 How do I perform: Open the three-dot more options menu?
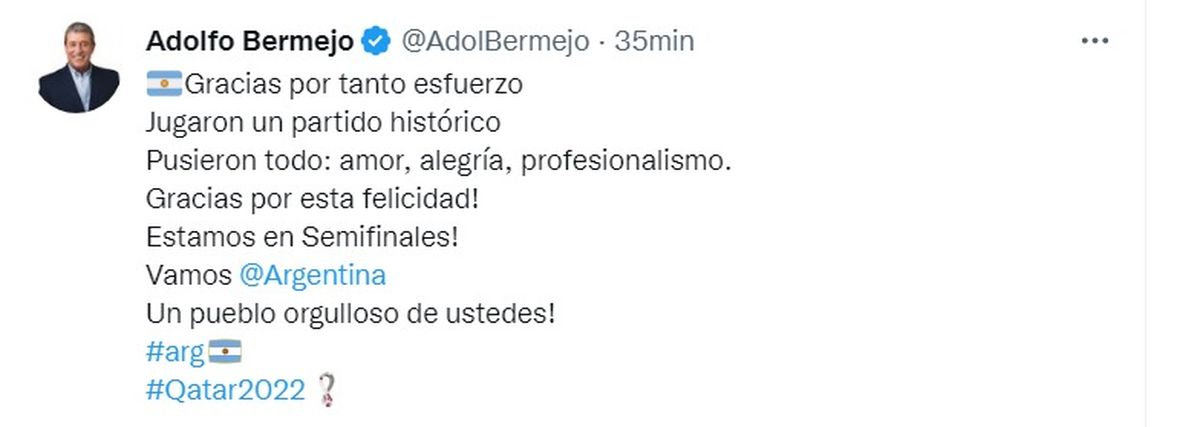tap(1096, 41)
